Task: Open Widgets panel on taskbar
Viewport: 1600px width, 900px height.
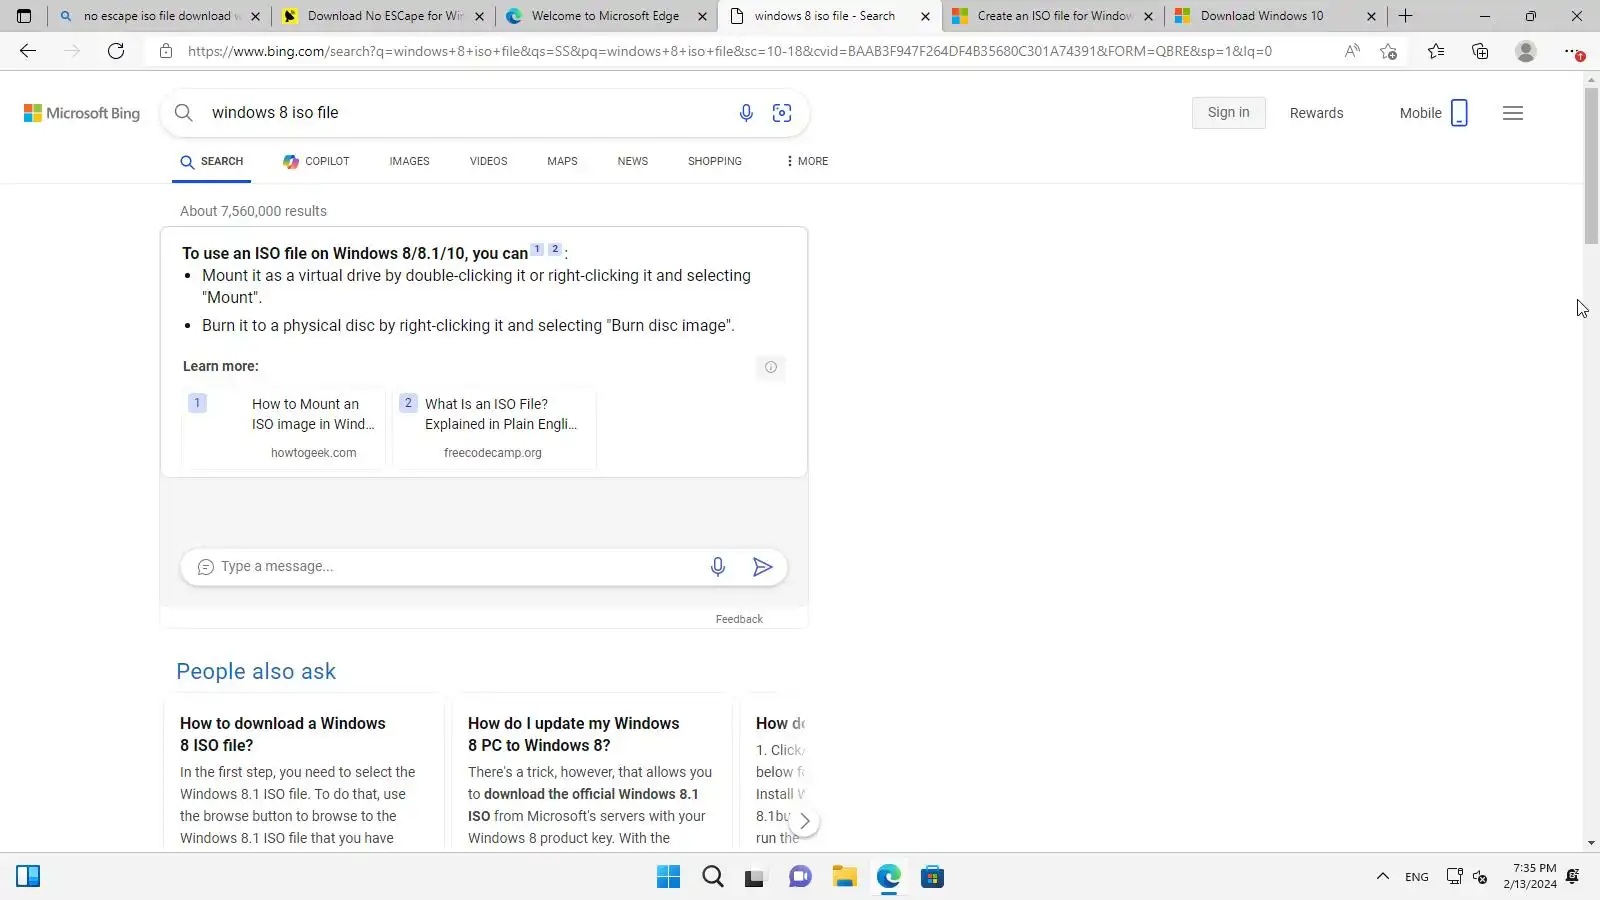Action: tap(28, 877)
